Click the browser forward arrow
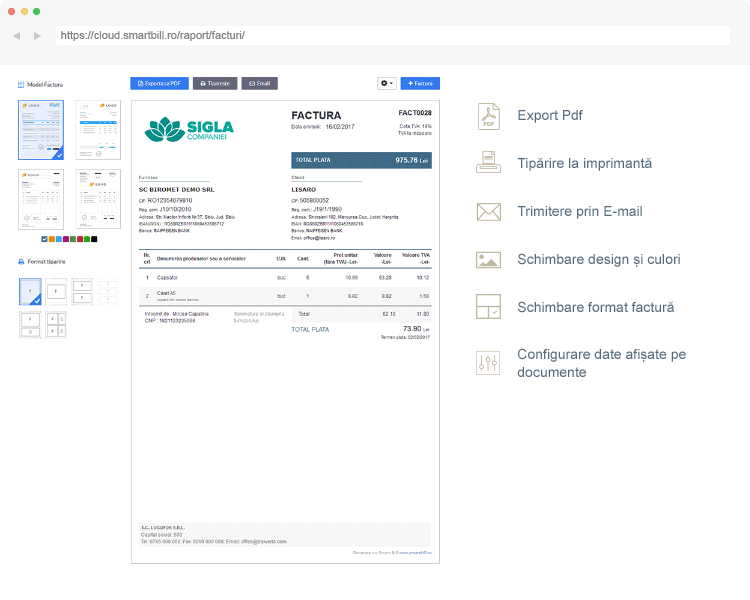This screenshot has height=600, width=750. [x=37, y=35]
